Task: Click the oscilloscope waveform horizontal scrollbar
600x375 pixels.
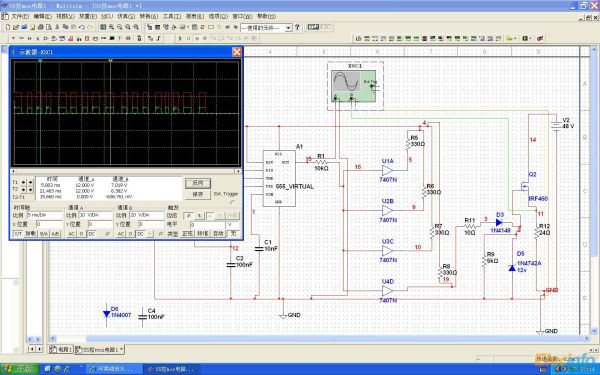Action: (126, 171)
